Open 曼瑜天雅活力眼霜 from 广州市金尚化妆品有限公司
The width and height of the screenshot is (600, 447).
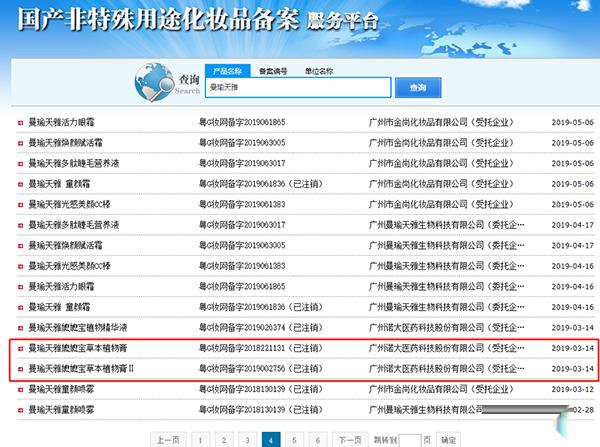(x=61, y=122)
